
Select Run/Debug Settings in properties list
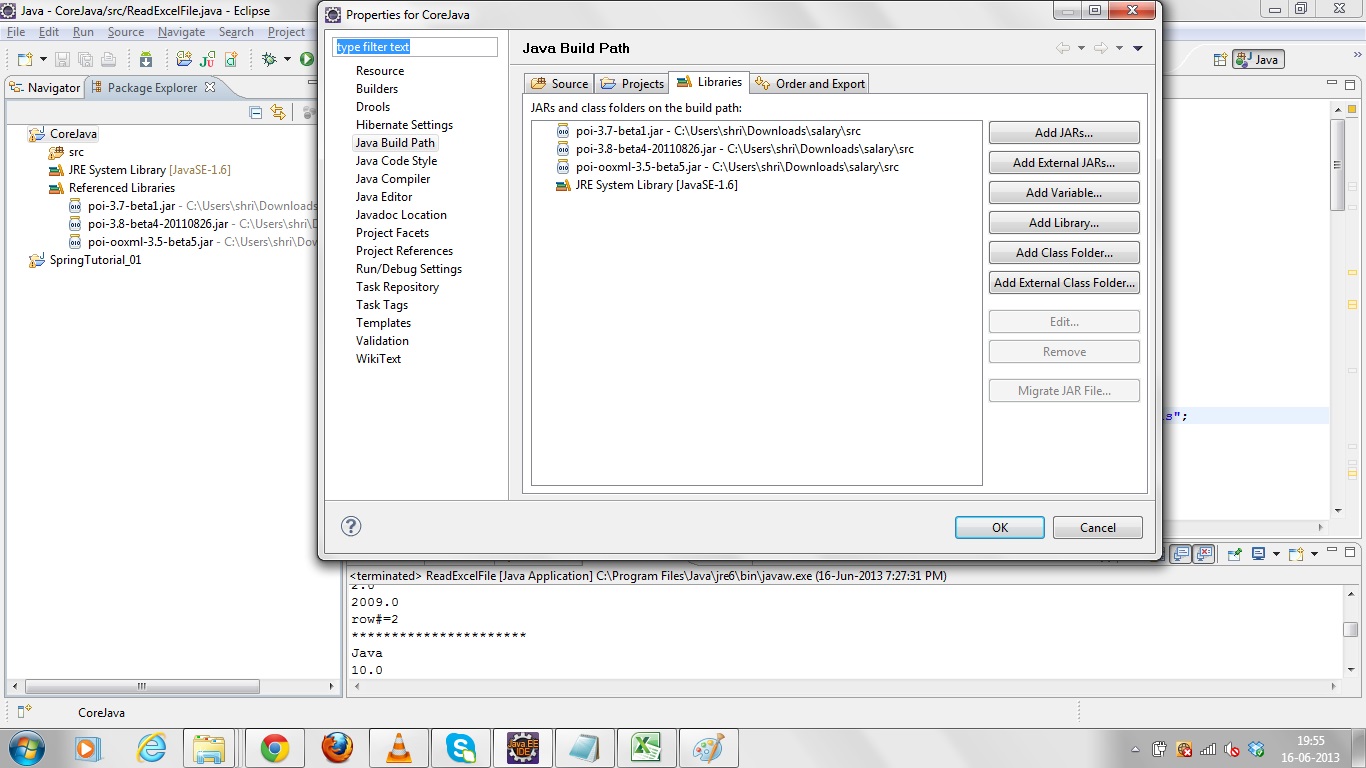pyautogui.click(x=409, y=269)
